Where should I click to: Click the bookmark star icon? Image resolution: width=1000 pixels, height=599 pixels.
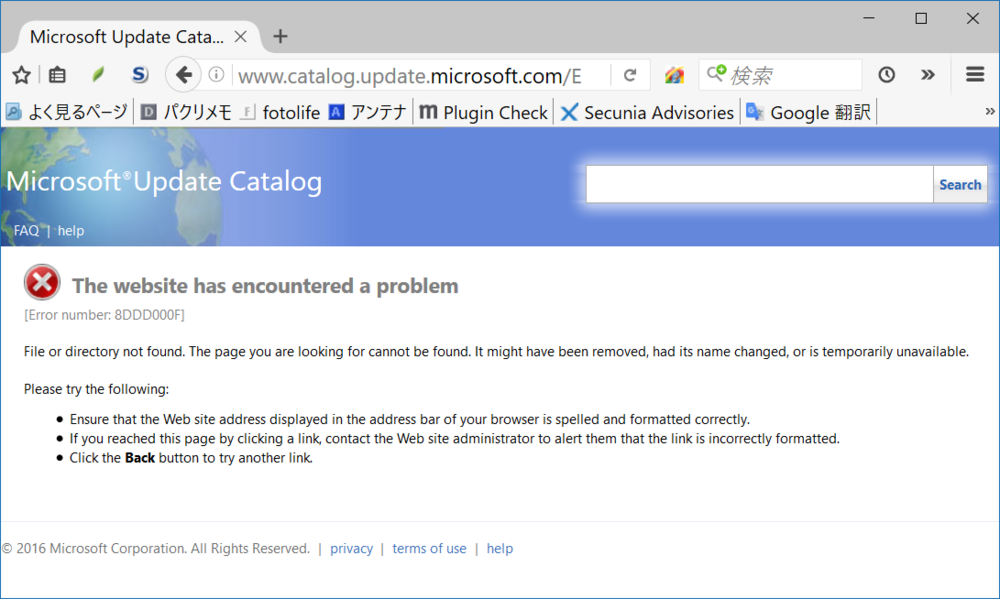click(22, 75)
